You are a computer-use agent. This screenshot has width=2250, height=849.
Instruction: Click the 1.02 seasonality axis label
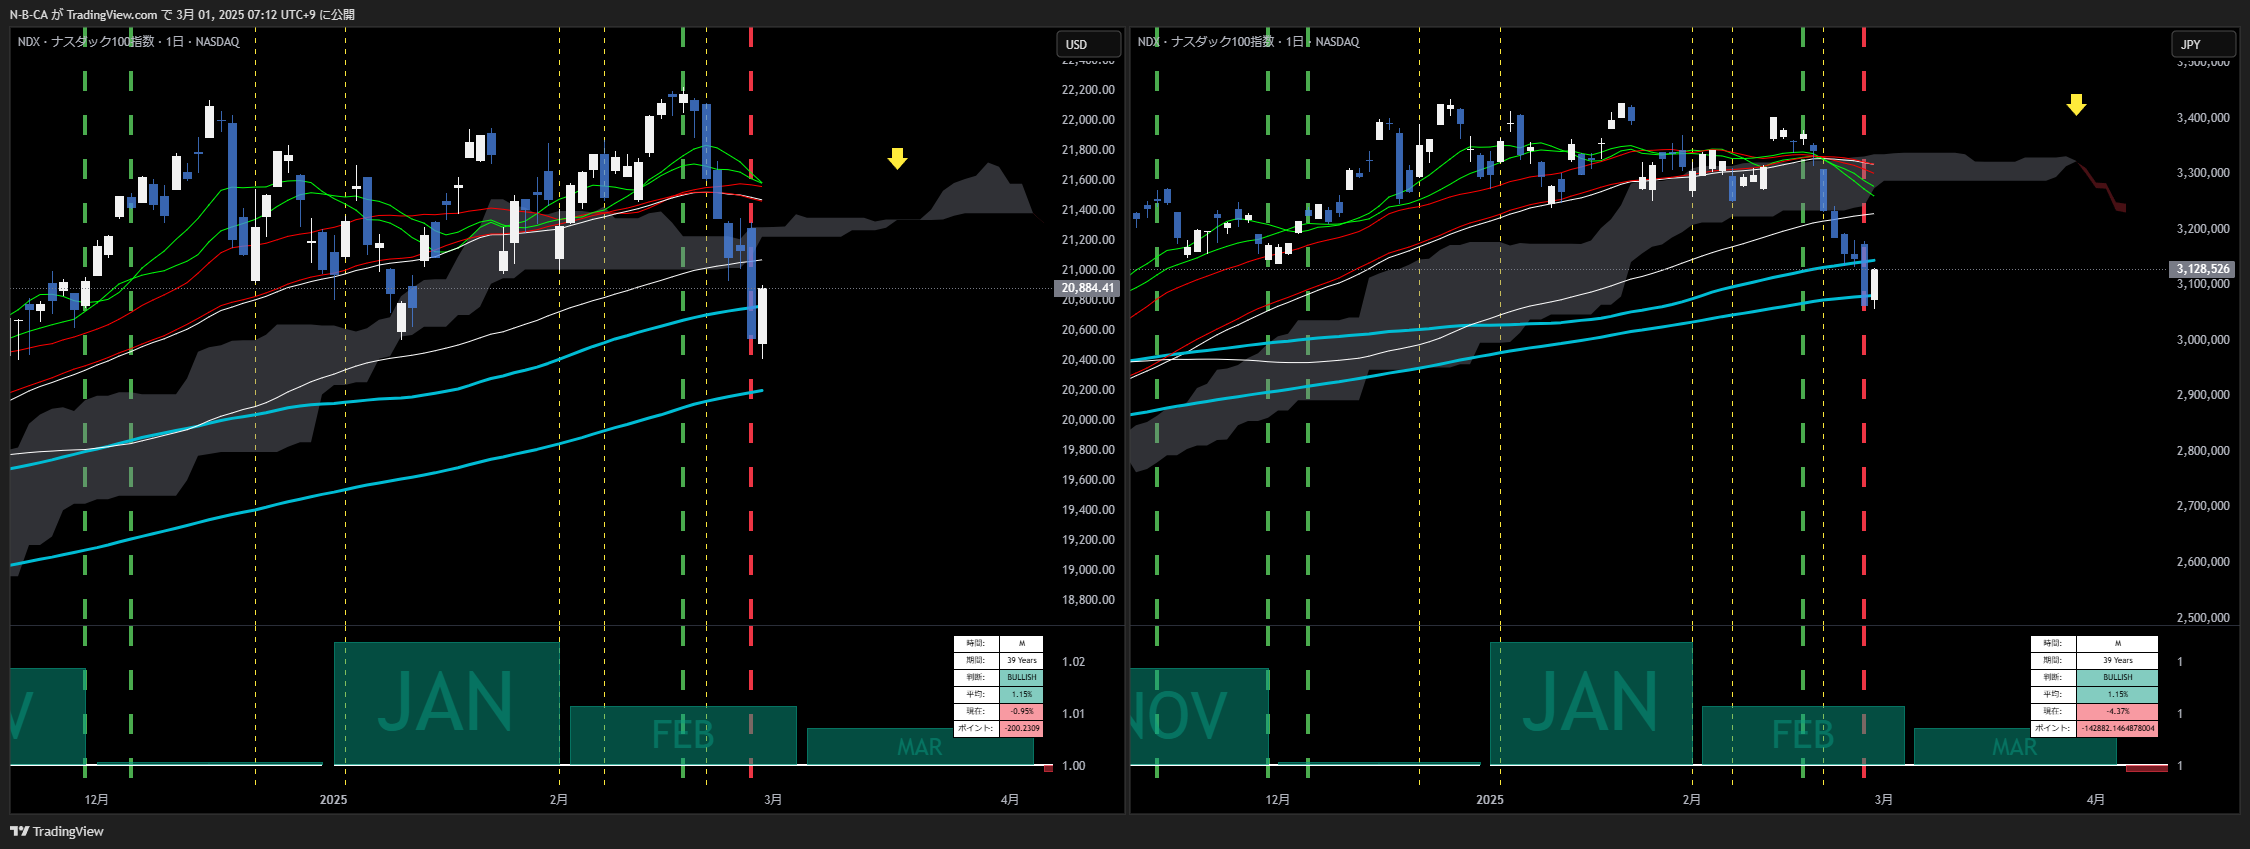coord(1073,662)
